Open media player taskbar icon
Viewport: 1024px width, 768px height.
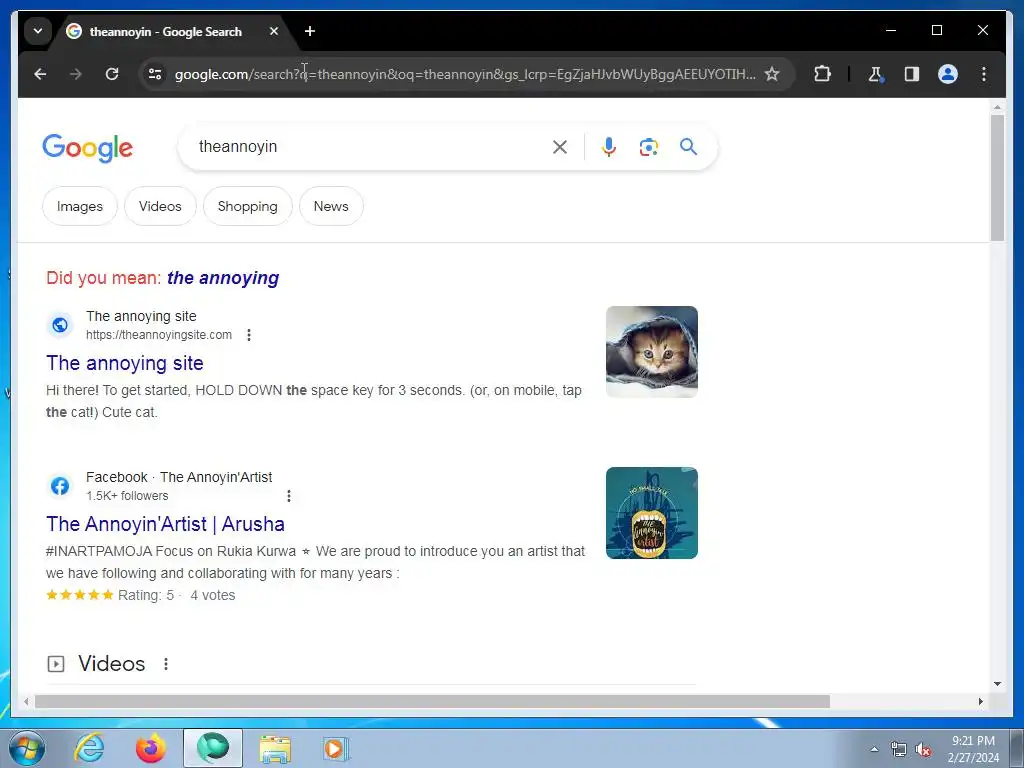(336, 748)
